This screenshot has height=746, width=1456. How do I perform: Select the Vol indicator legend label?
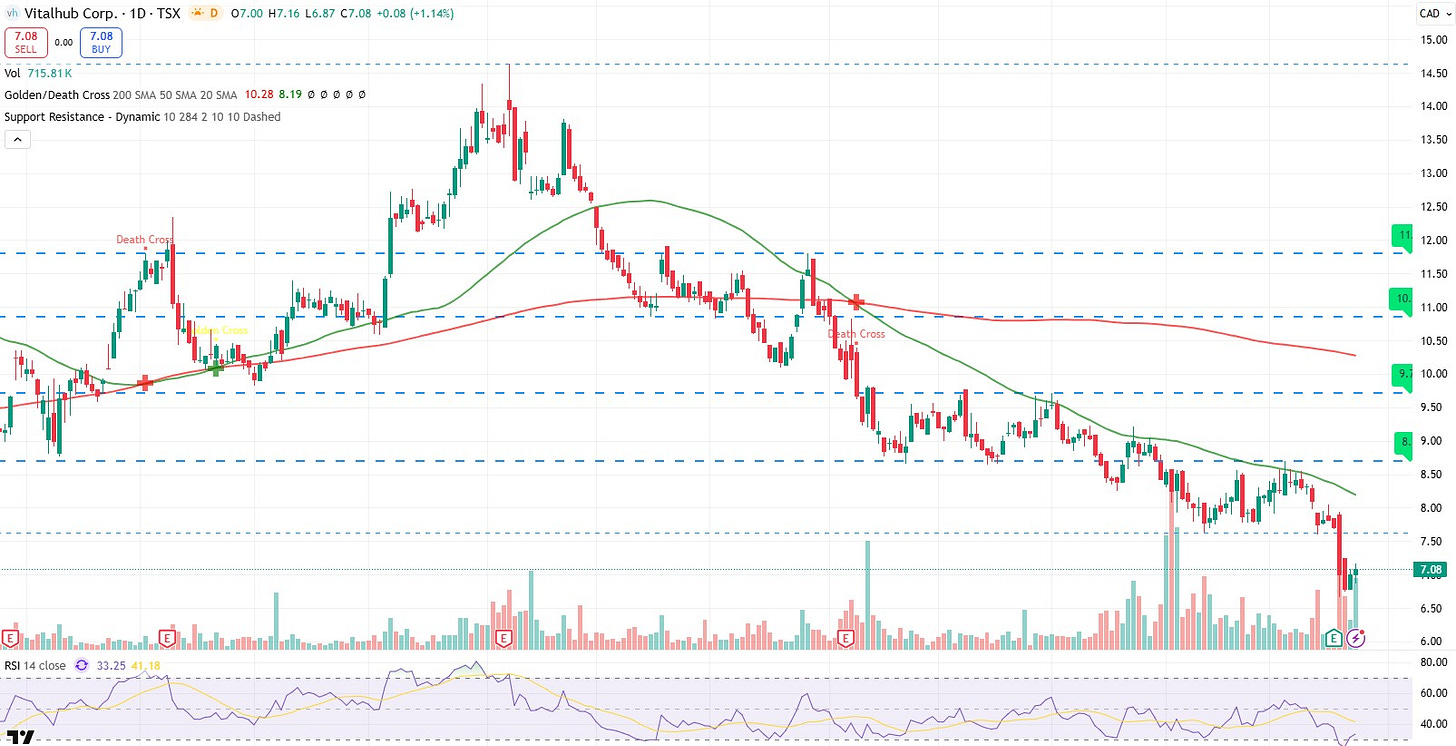pyautogui.click(x=13, y=73)
